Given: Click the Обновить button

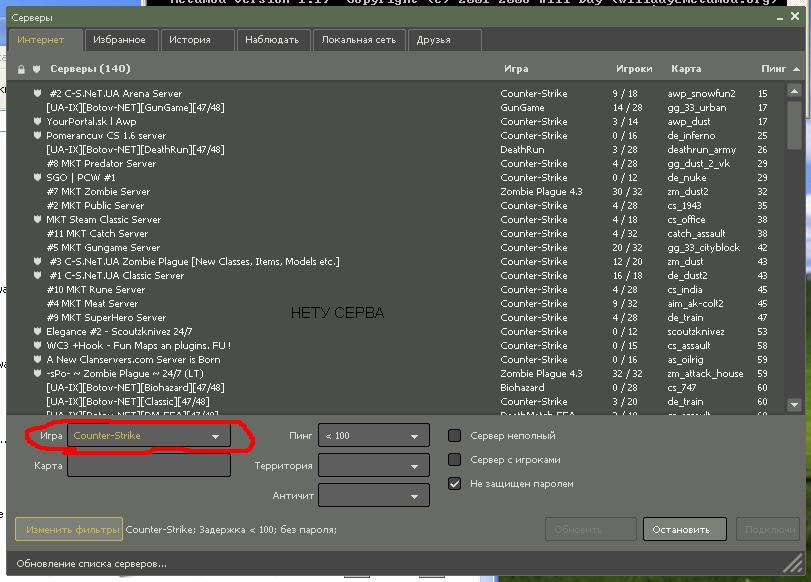Looking at the screenshot, I should click(591, 529).
